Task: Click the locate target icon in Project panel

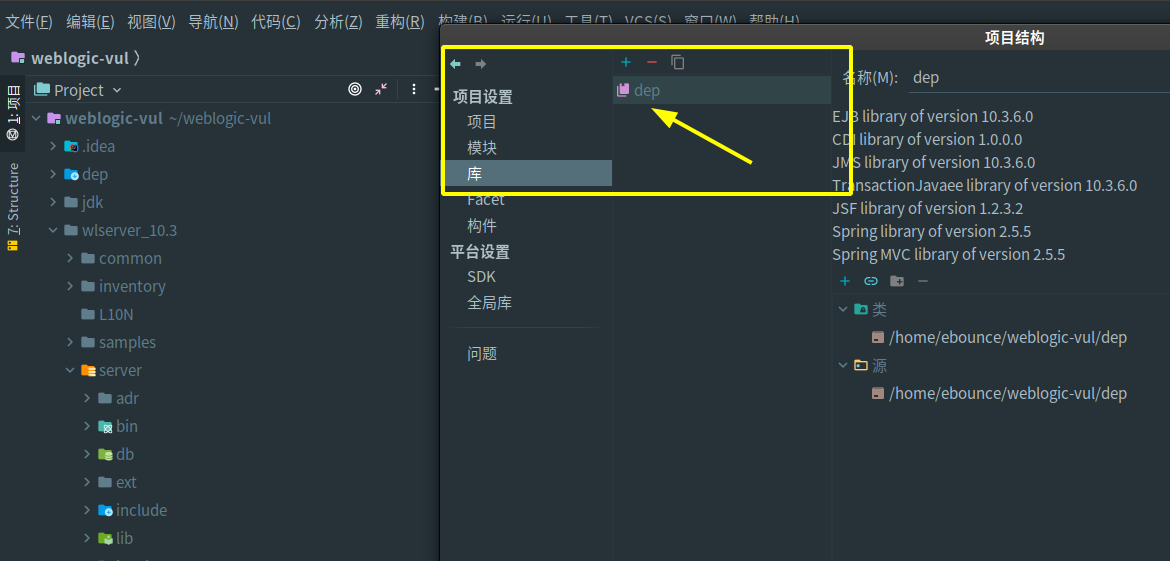Action: (355, 89)
